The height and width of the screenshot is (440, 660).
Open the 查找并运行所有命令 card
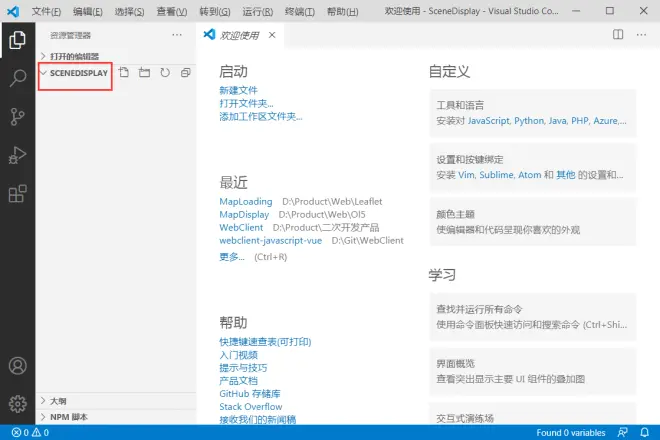point(533,317)
